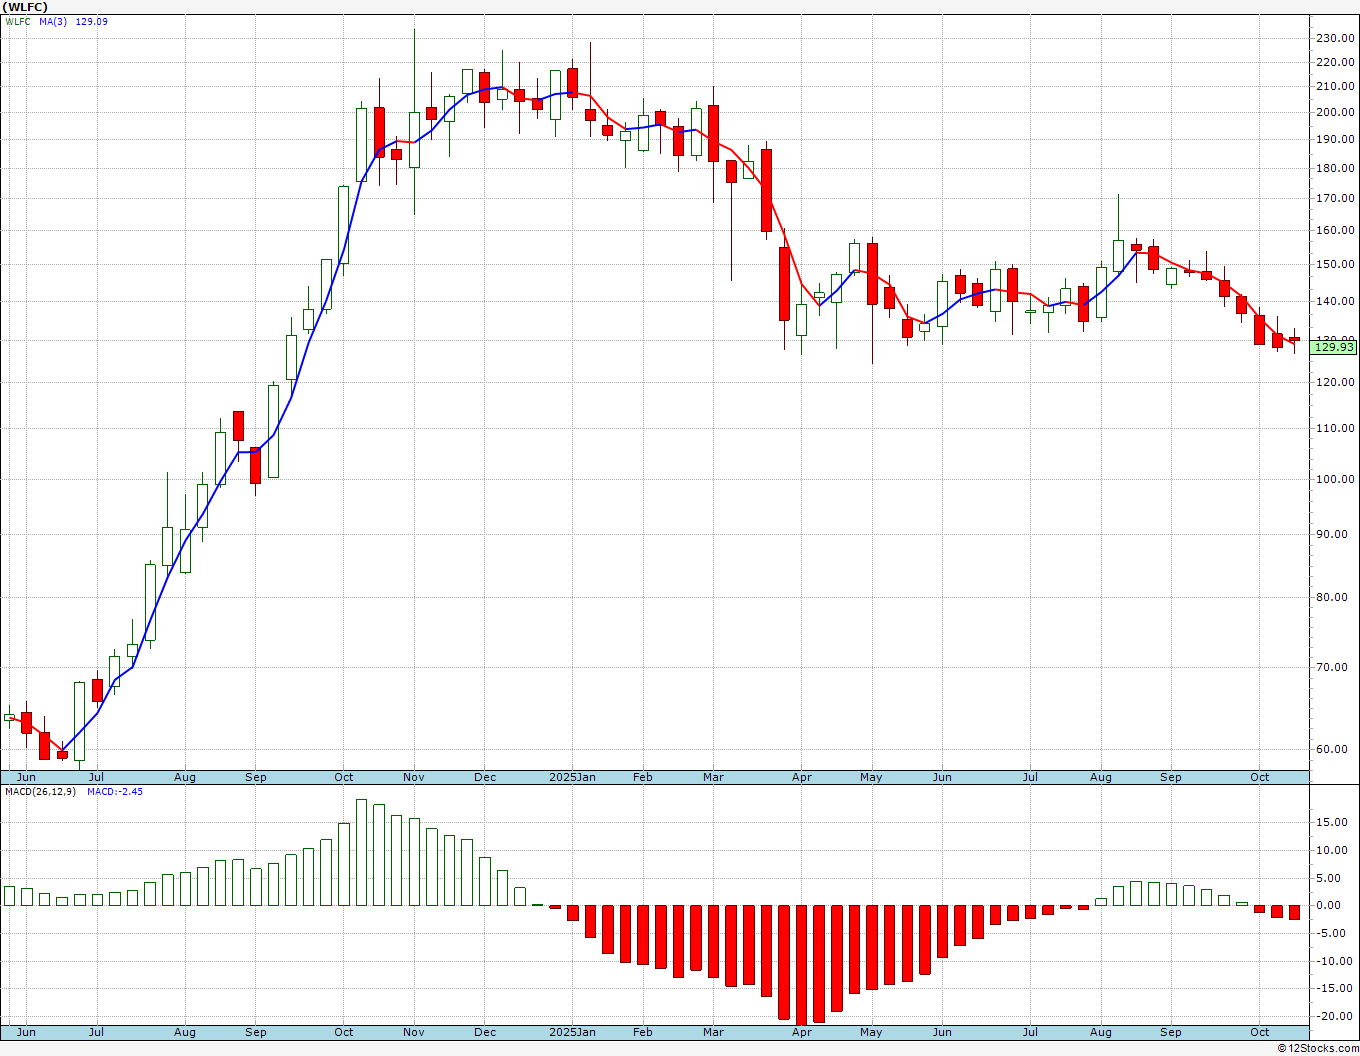Viewport: 1360px width, 1056px height.
Task: Click the (WLFC) chart title
Action: [x=25, y=7]
